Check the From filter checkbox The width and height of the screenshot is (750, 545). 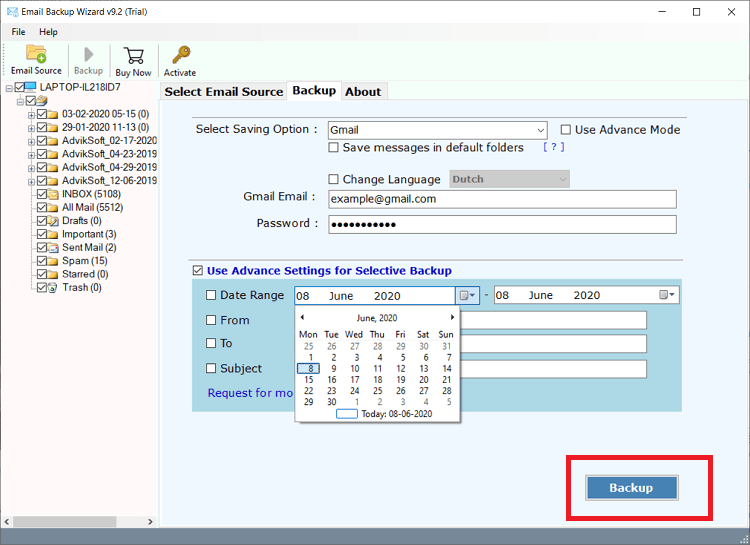(x=211, y=320)
